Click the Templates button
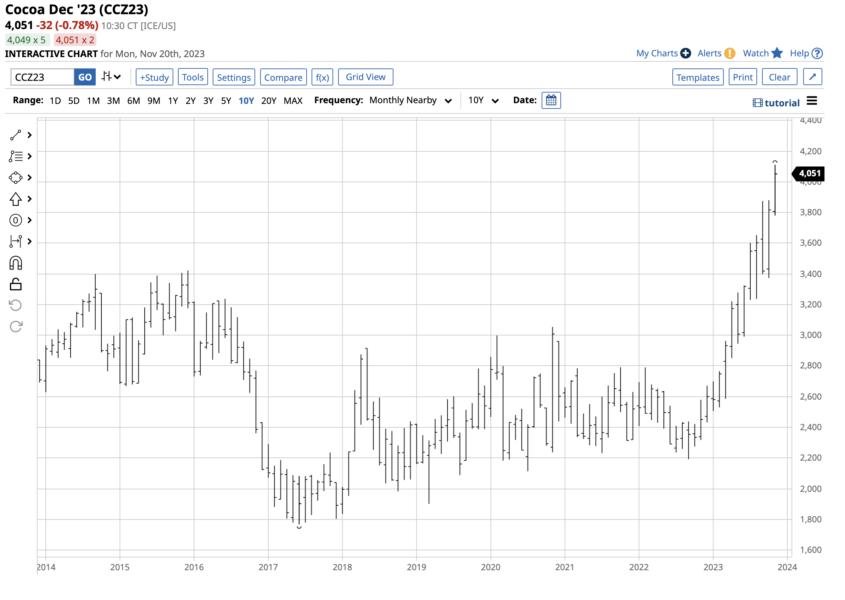 (697, 77)
